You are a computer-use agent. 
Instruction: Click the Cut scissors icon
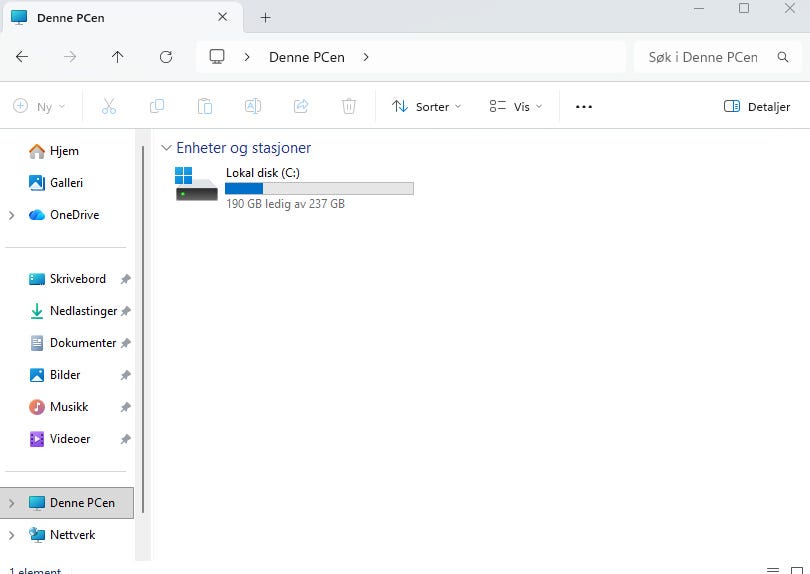109,106
